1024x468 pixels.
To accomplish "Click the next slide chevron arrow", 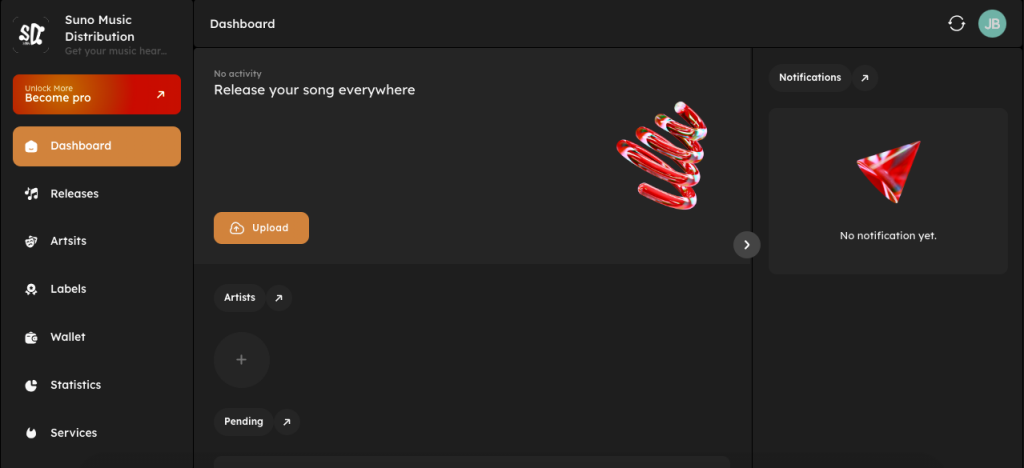I will (x=747, y=245).
